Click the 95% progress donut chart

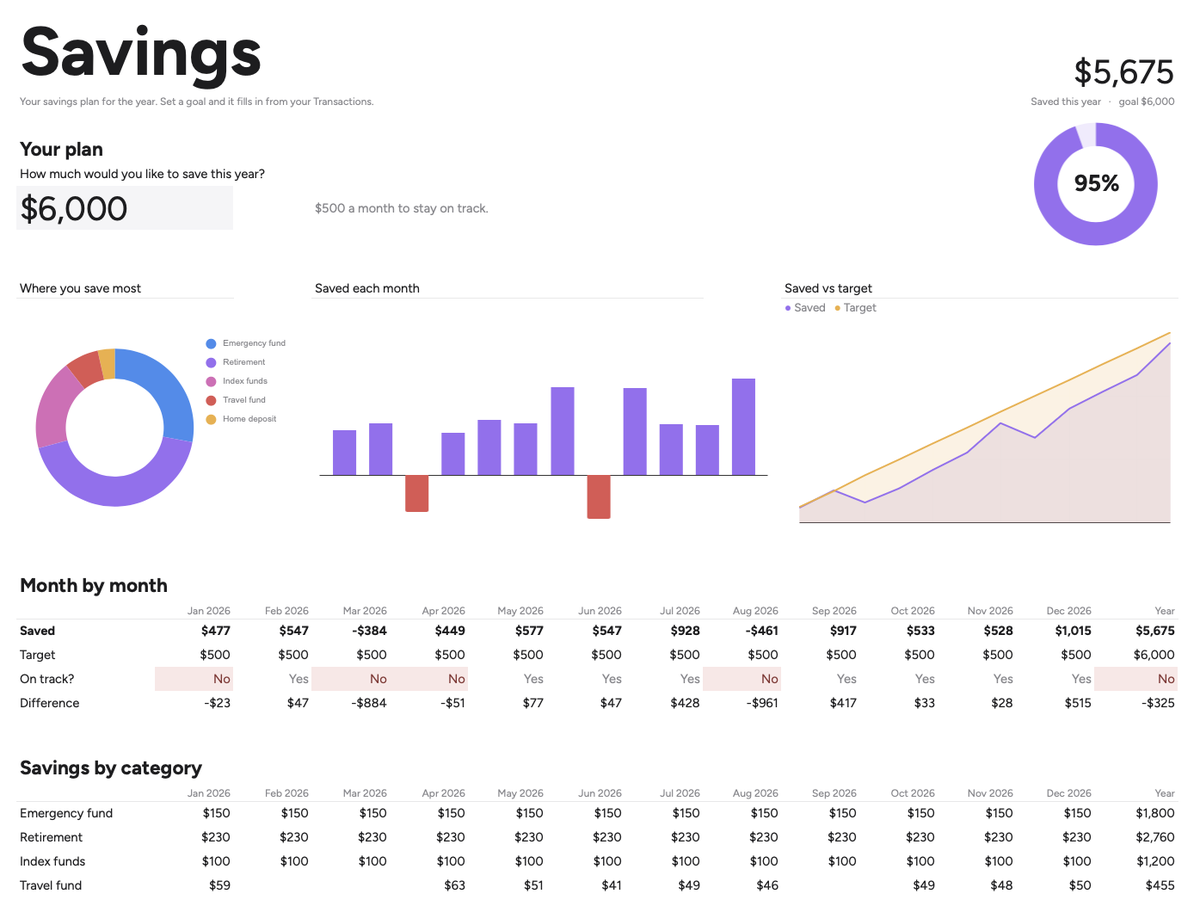point(1095,184)
